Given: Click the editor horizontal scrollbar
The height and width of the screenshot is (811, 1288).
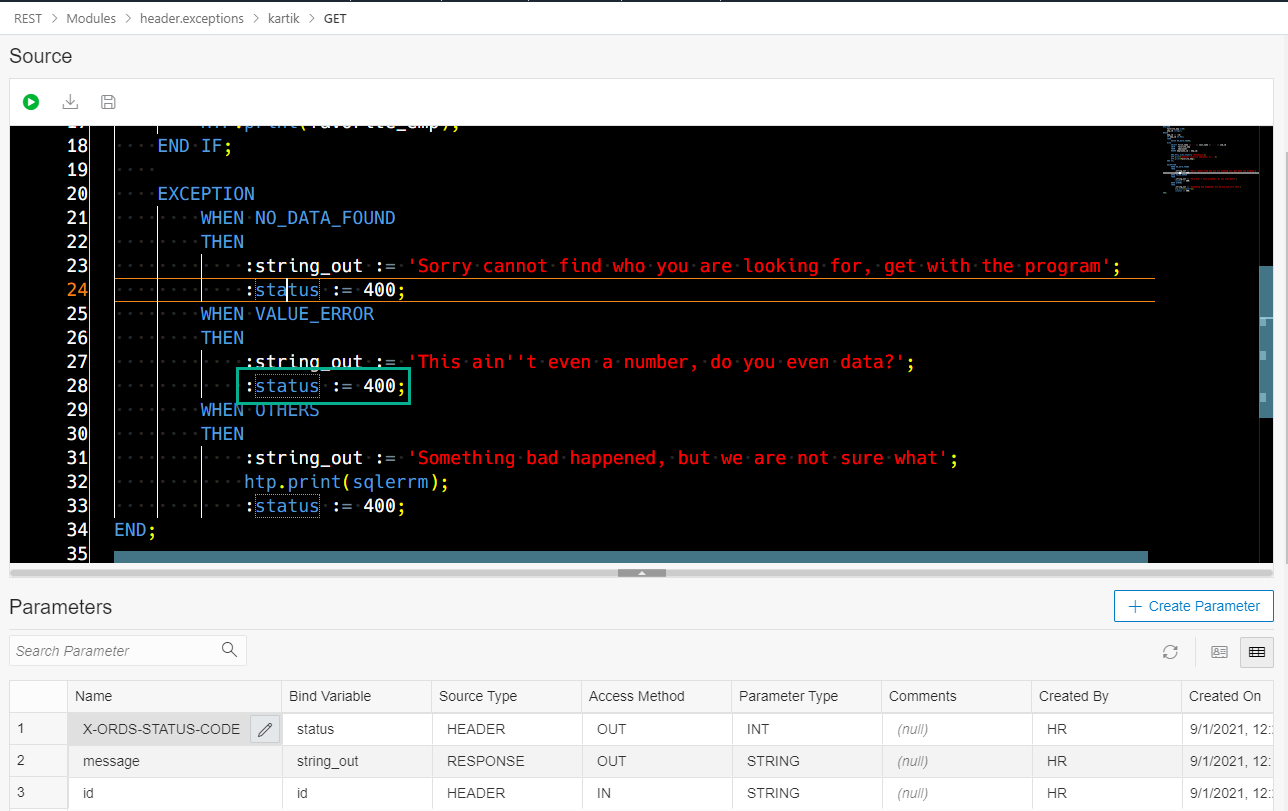Looking at the screenshot, I should tap(630, 557).
